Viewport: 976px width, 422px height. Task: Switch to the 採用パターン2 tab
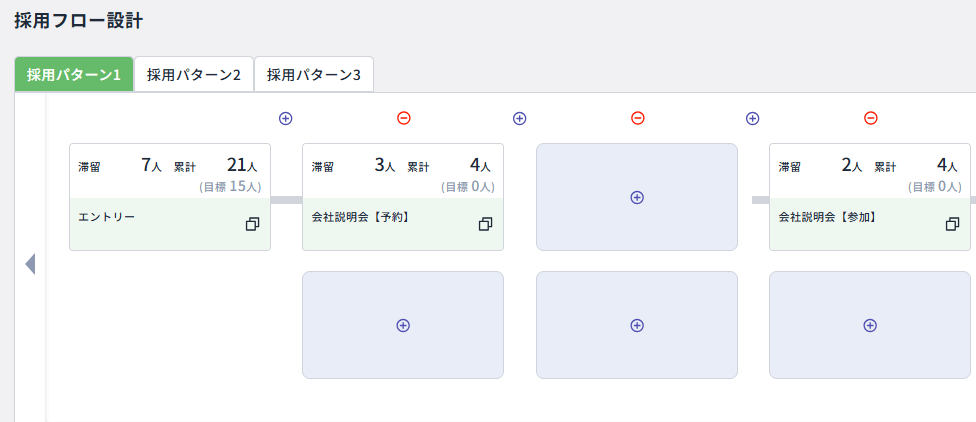[194, 74]
